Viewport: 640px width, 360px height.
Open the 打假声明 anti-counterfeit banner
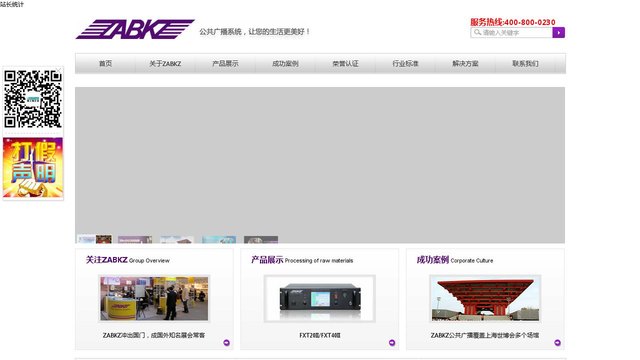(33, 168)
